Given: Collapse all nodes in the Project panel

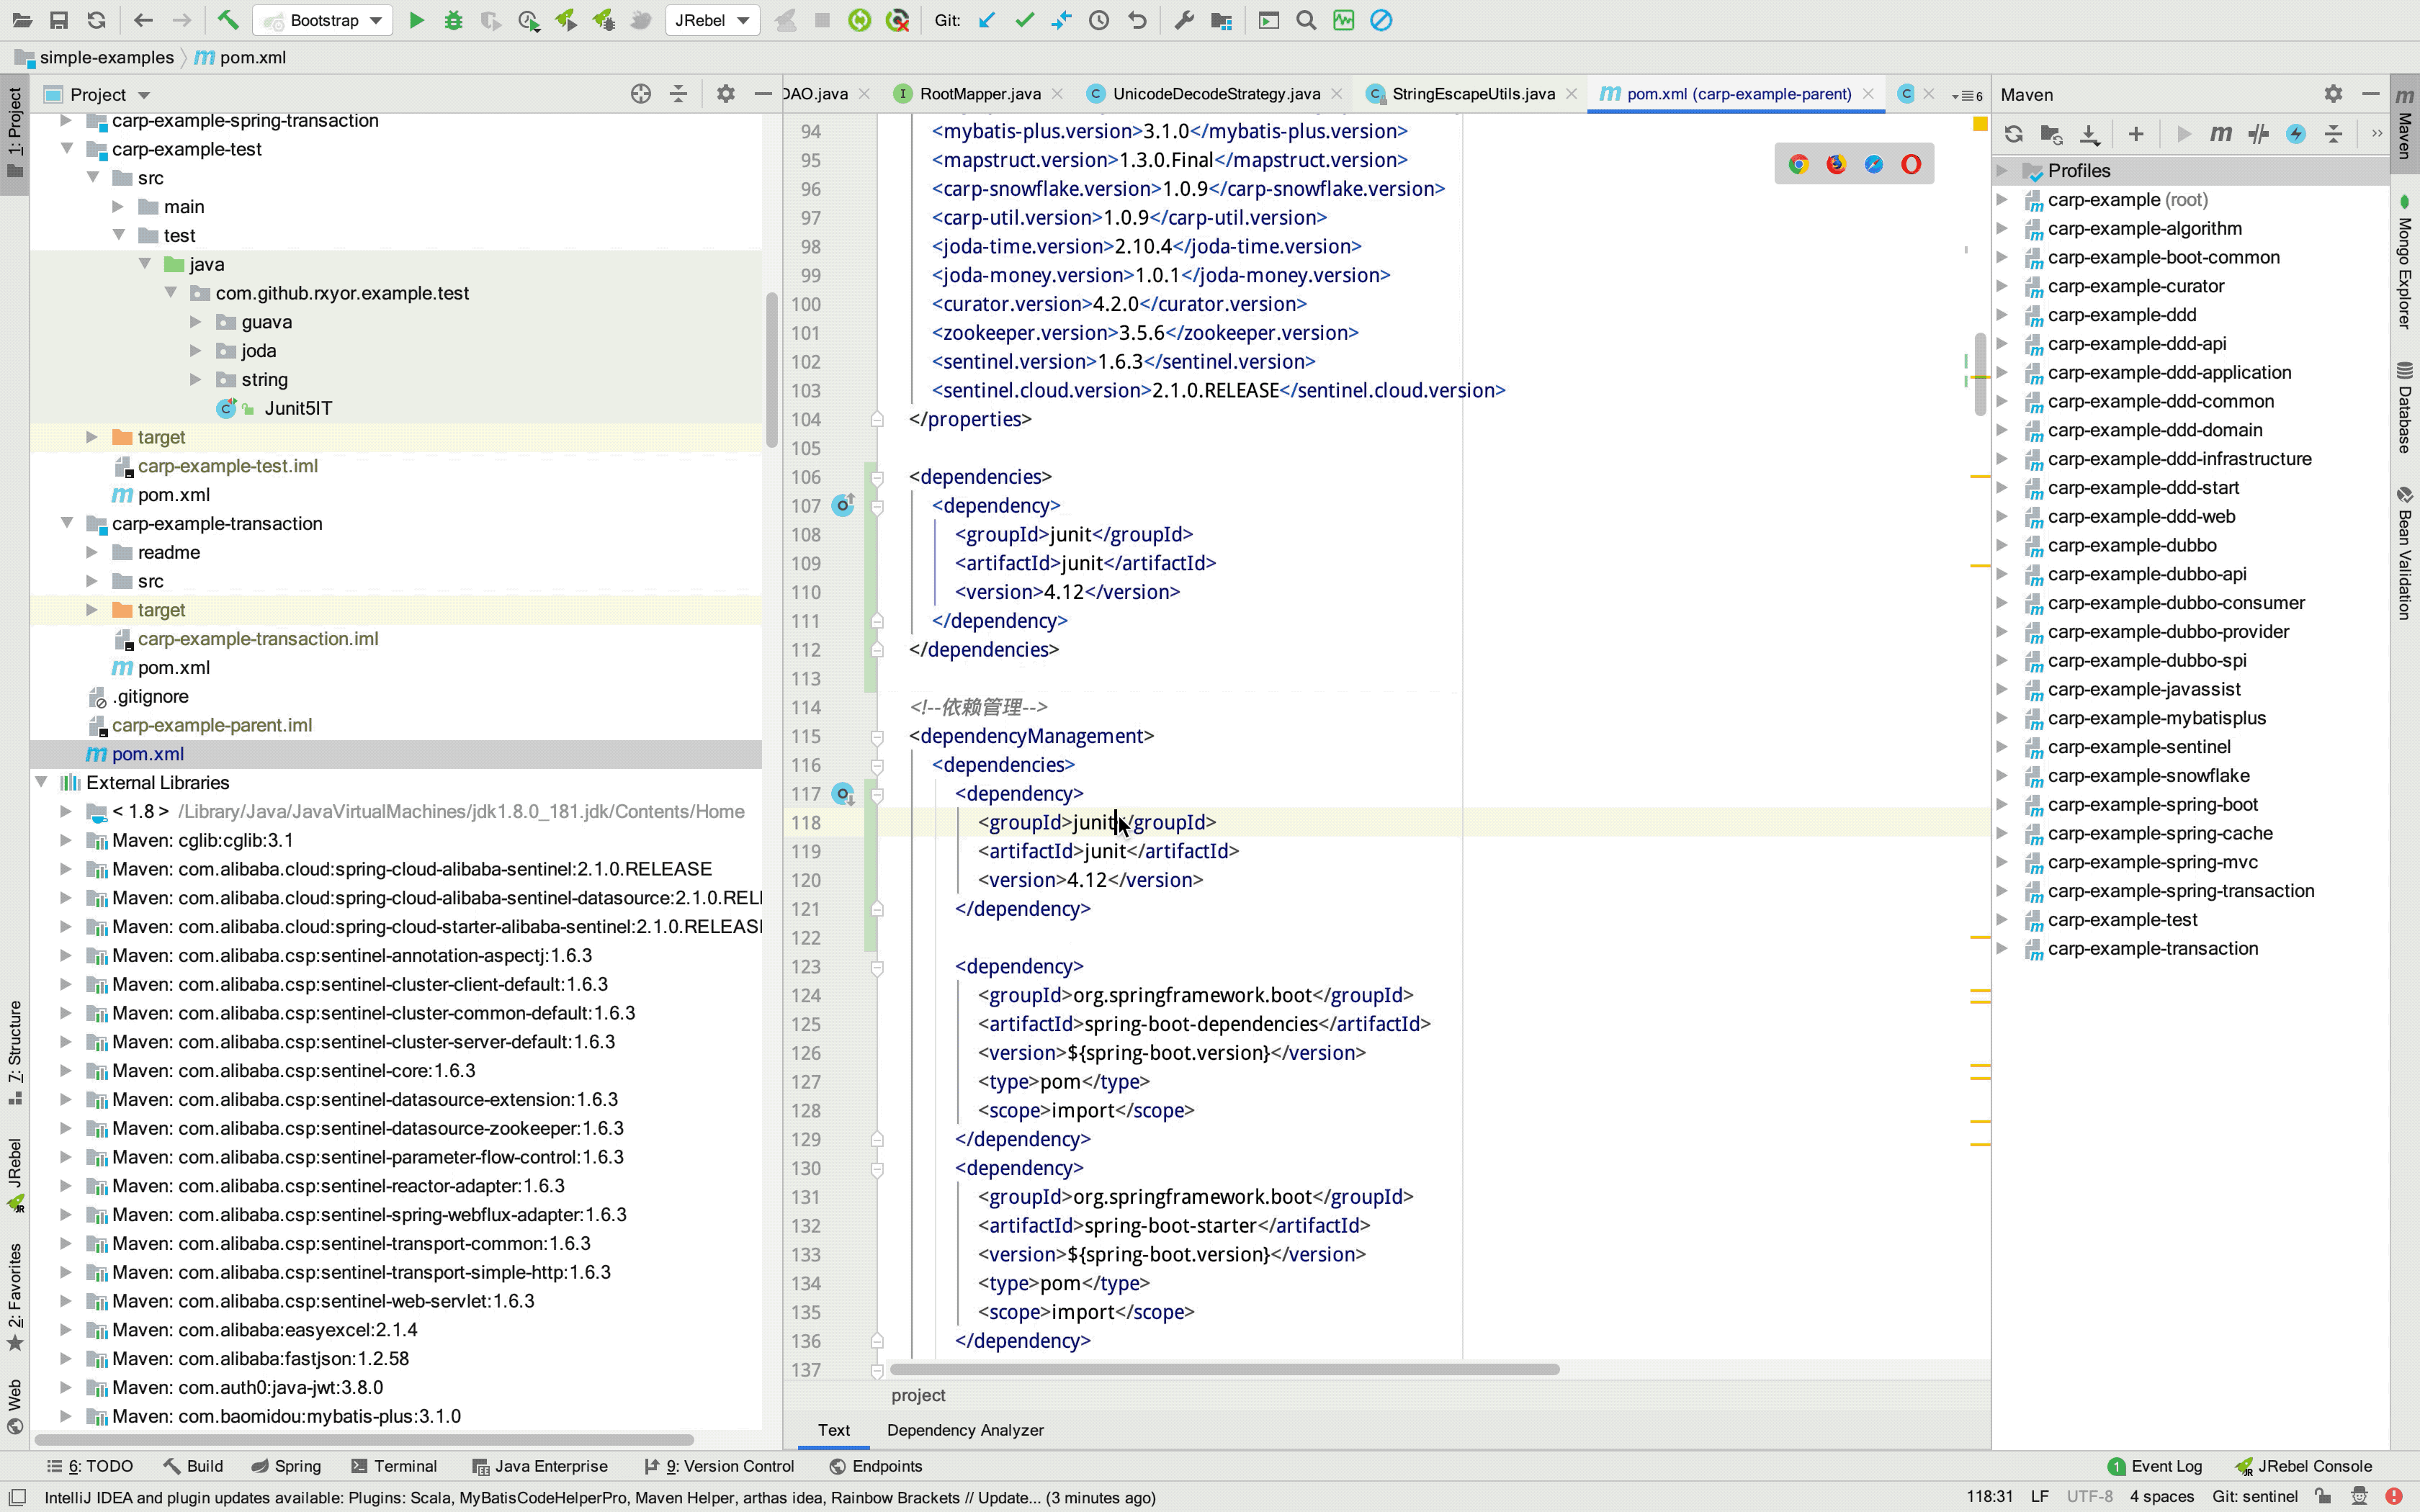Looking at the screenshot, I should pos(679,94).
